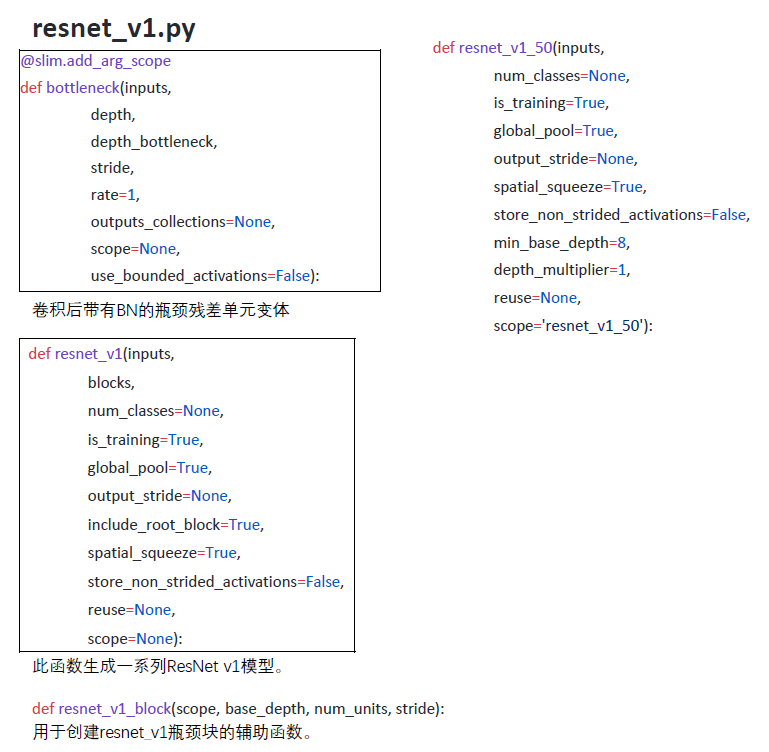Image resolution: width=769 pixels, height=752 pixels.
Task: Click the '此函数生成一系列ResNet v1模型。' caption
Action: [158, 667]
